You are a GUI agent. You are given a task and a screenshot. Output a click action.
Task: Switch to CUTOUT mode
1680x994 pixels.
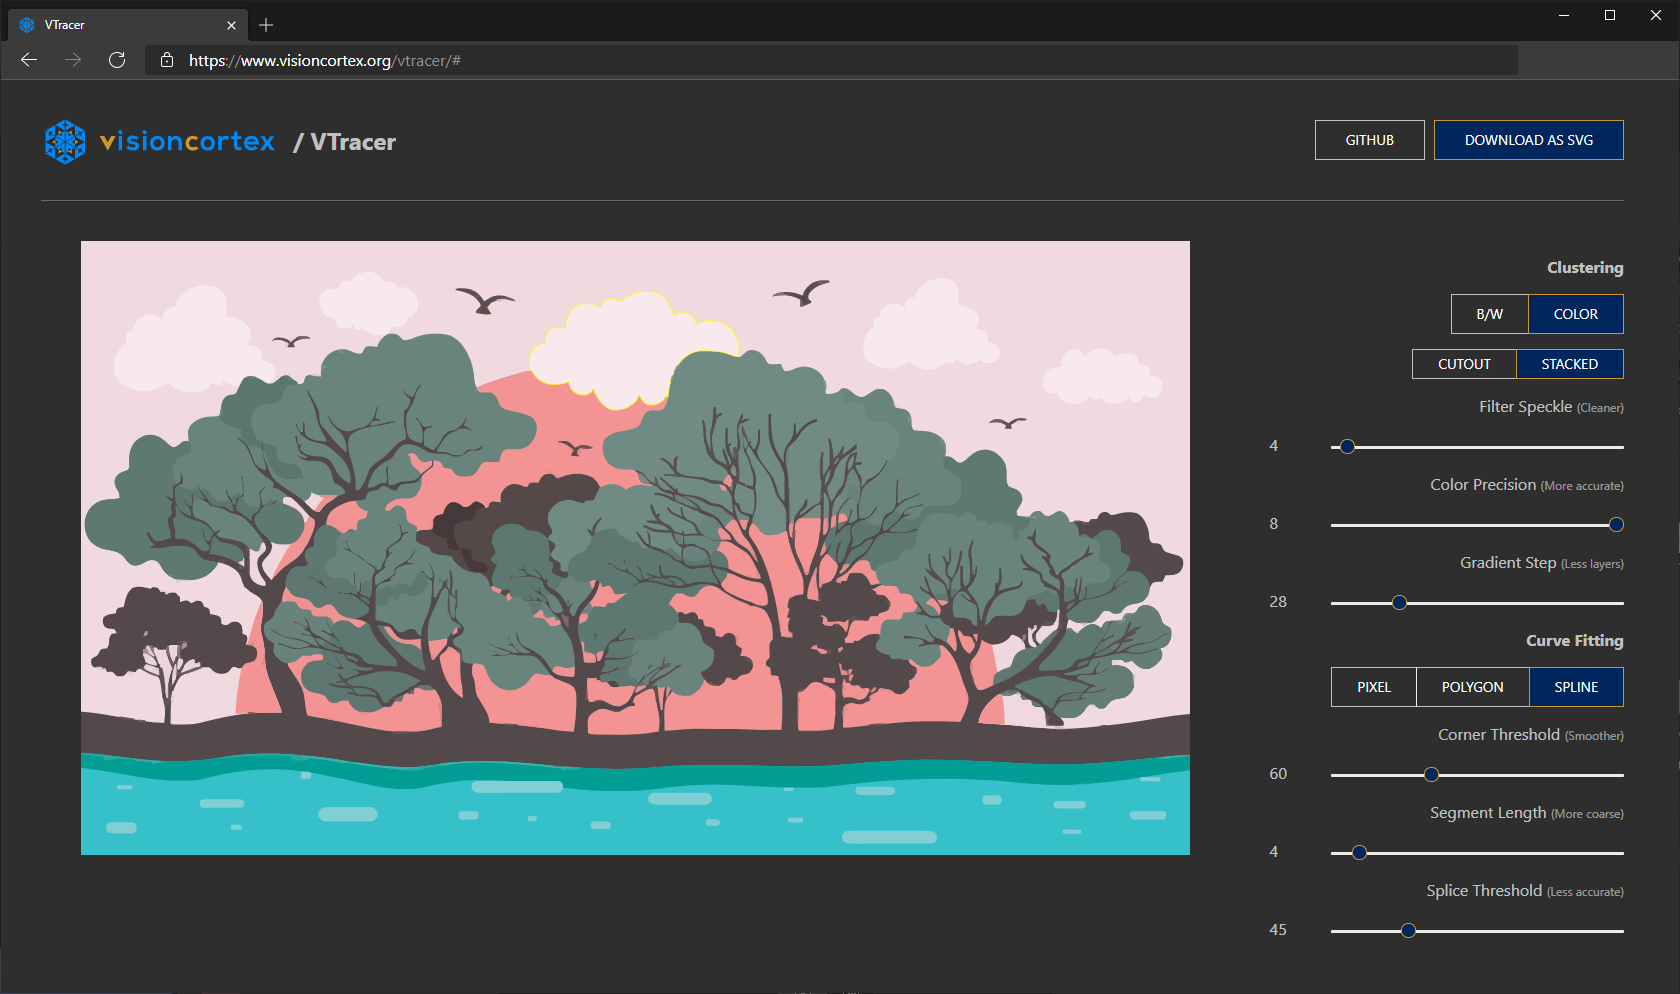[x=1463, y=363]
